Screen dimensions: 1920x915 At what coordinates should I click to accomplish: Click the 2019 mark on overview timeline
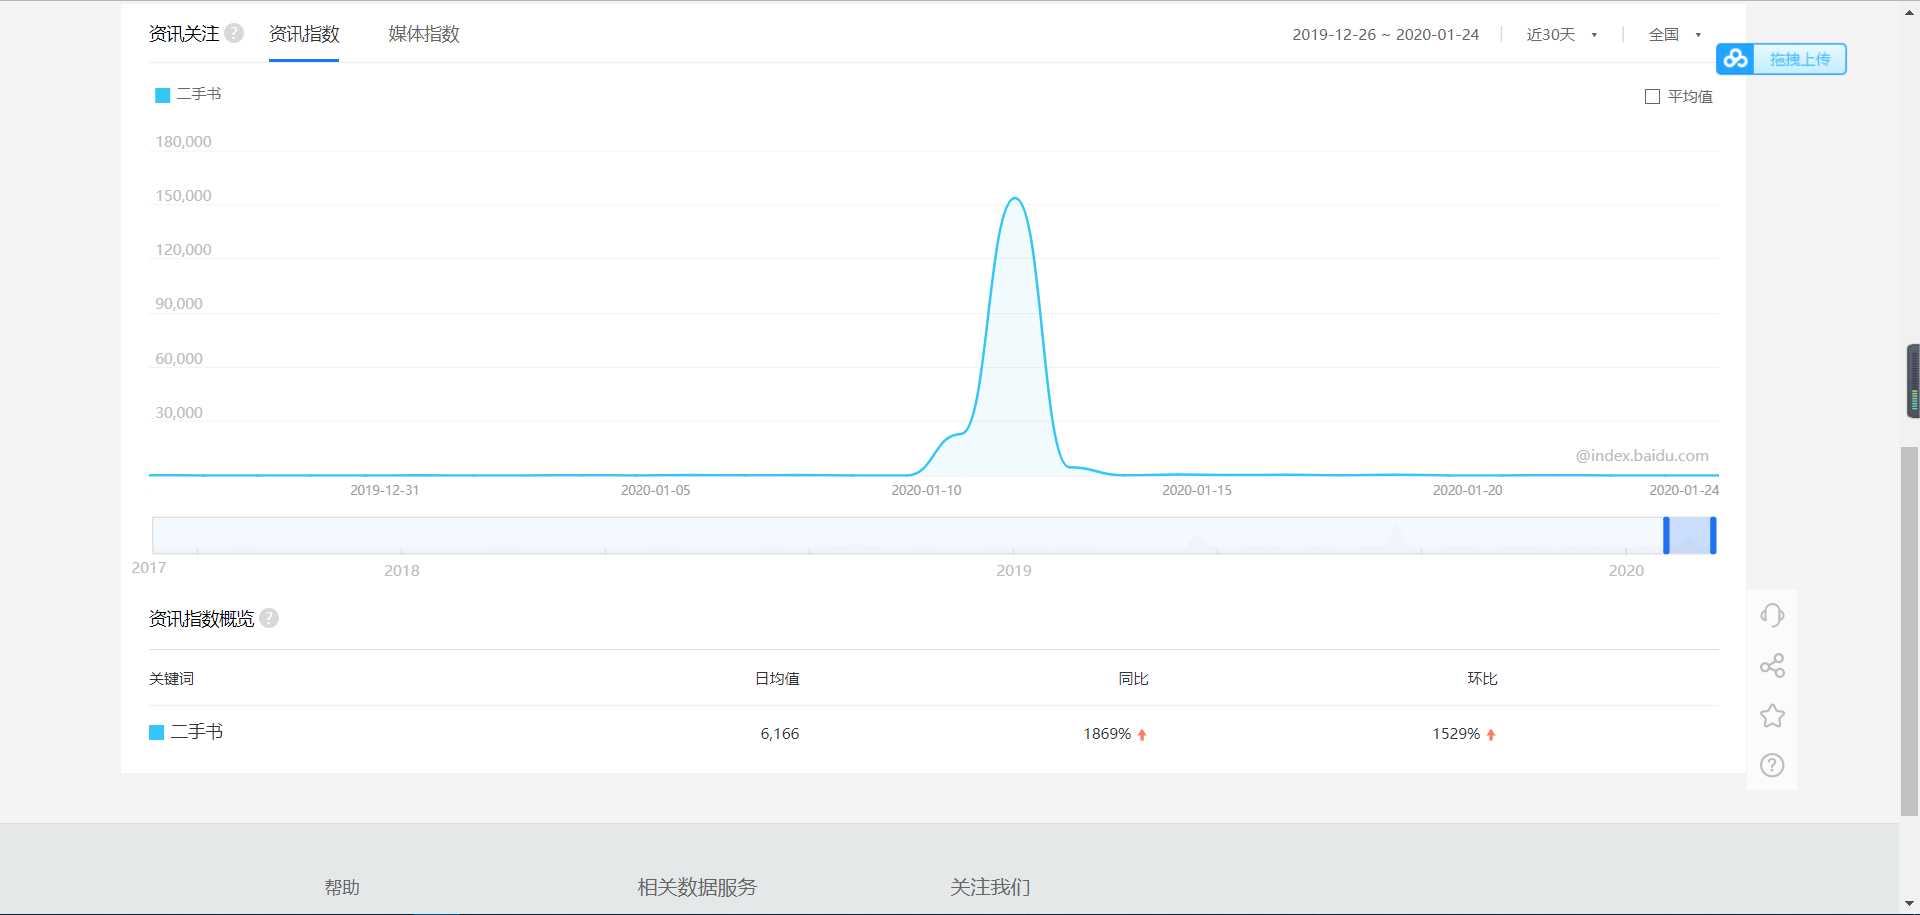[1013, 570]
